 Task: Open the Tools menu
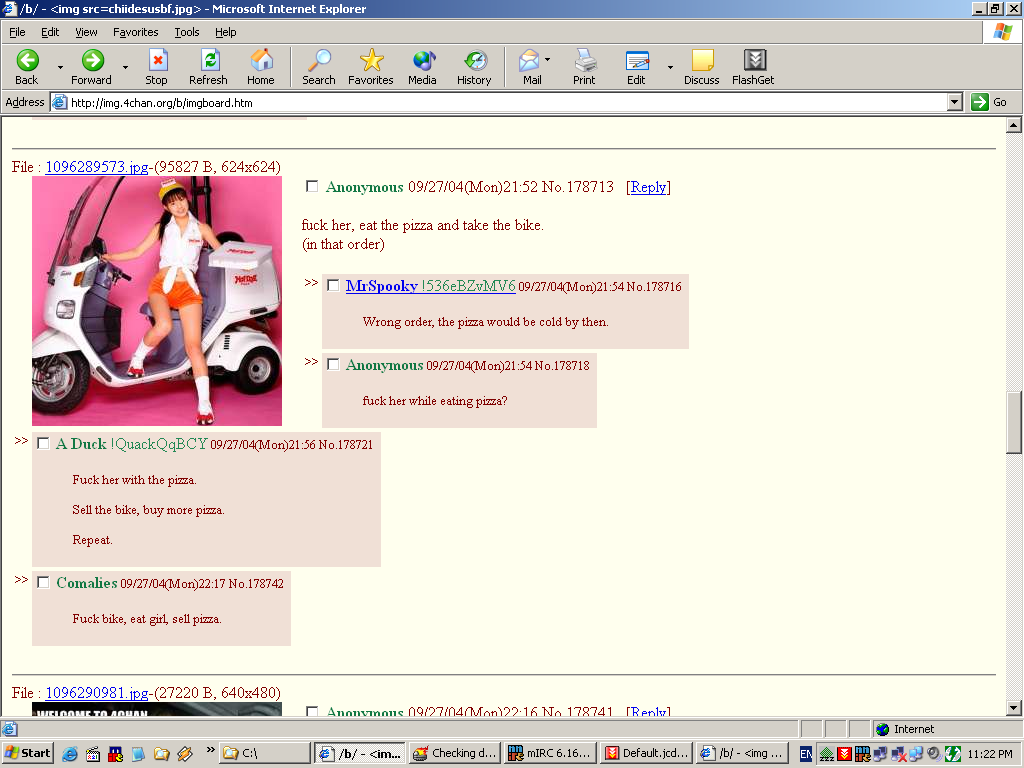pos(186,32)
